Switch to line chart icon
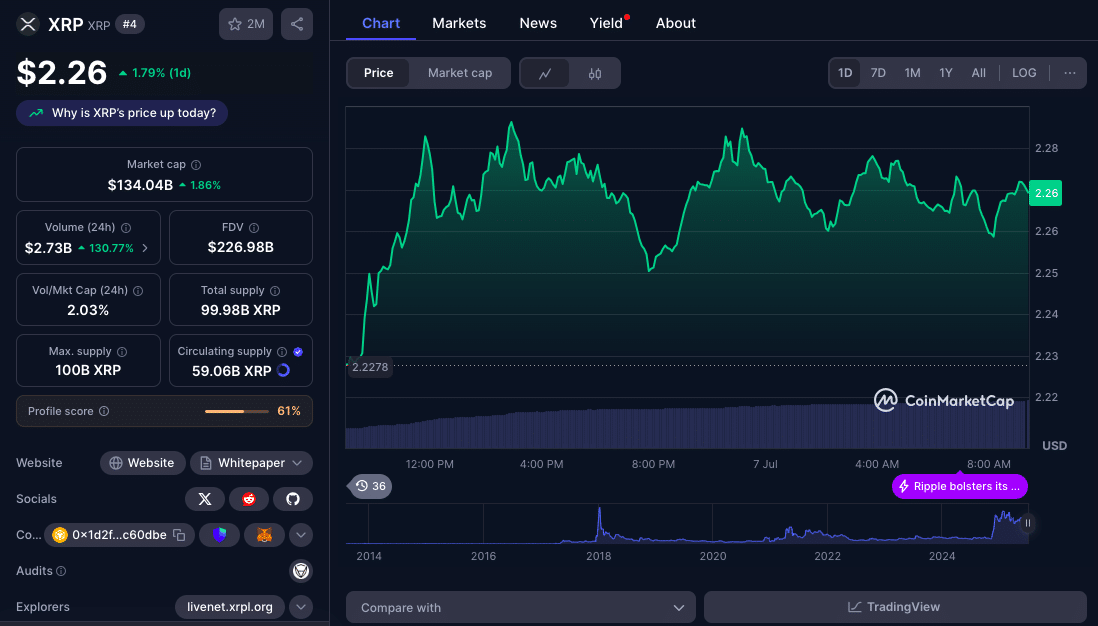Viewport: 1098px width, 626px height. click(x=545, y=74)
